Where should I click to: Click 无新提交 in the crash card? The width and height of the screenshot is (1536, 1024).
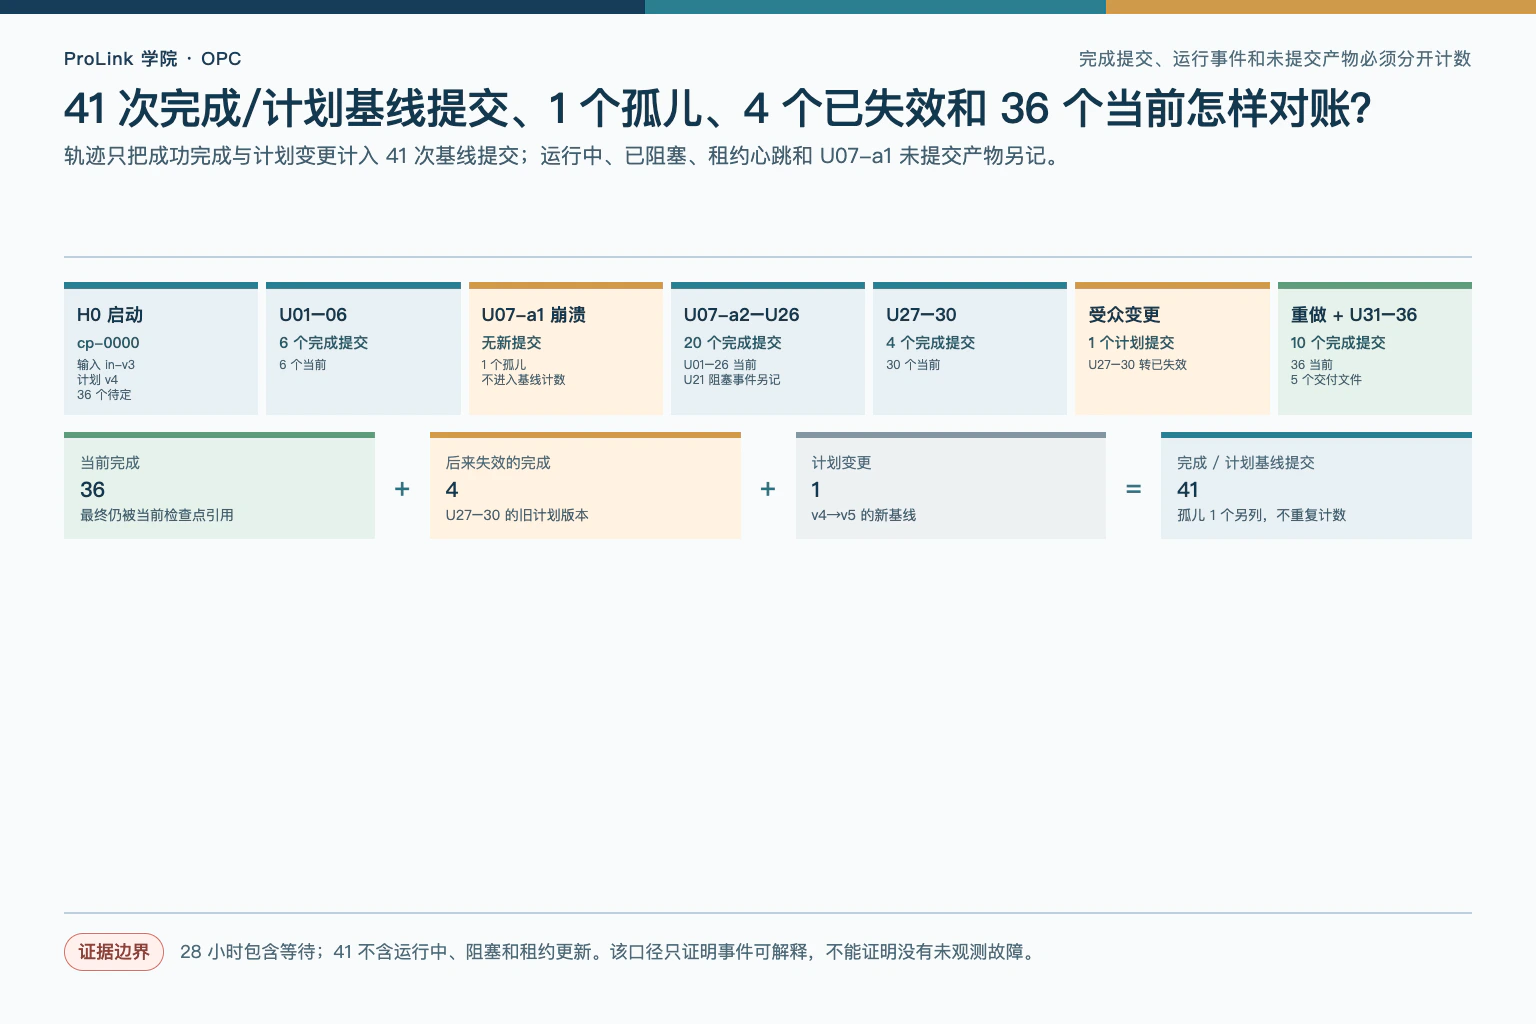[511, 343]
